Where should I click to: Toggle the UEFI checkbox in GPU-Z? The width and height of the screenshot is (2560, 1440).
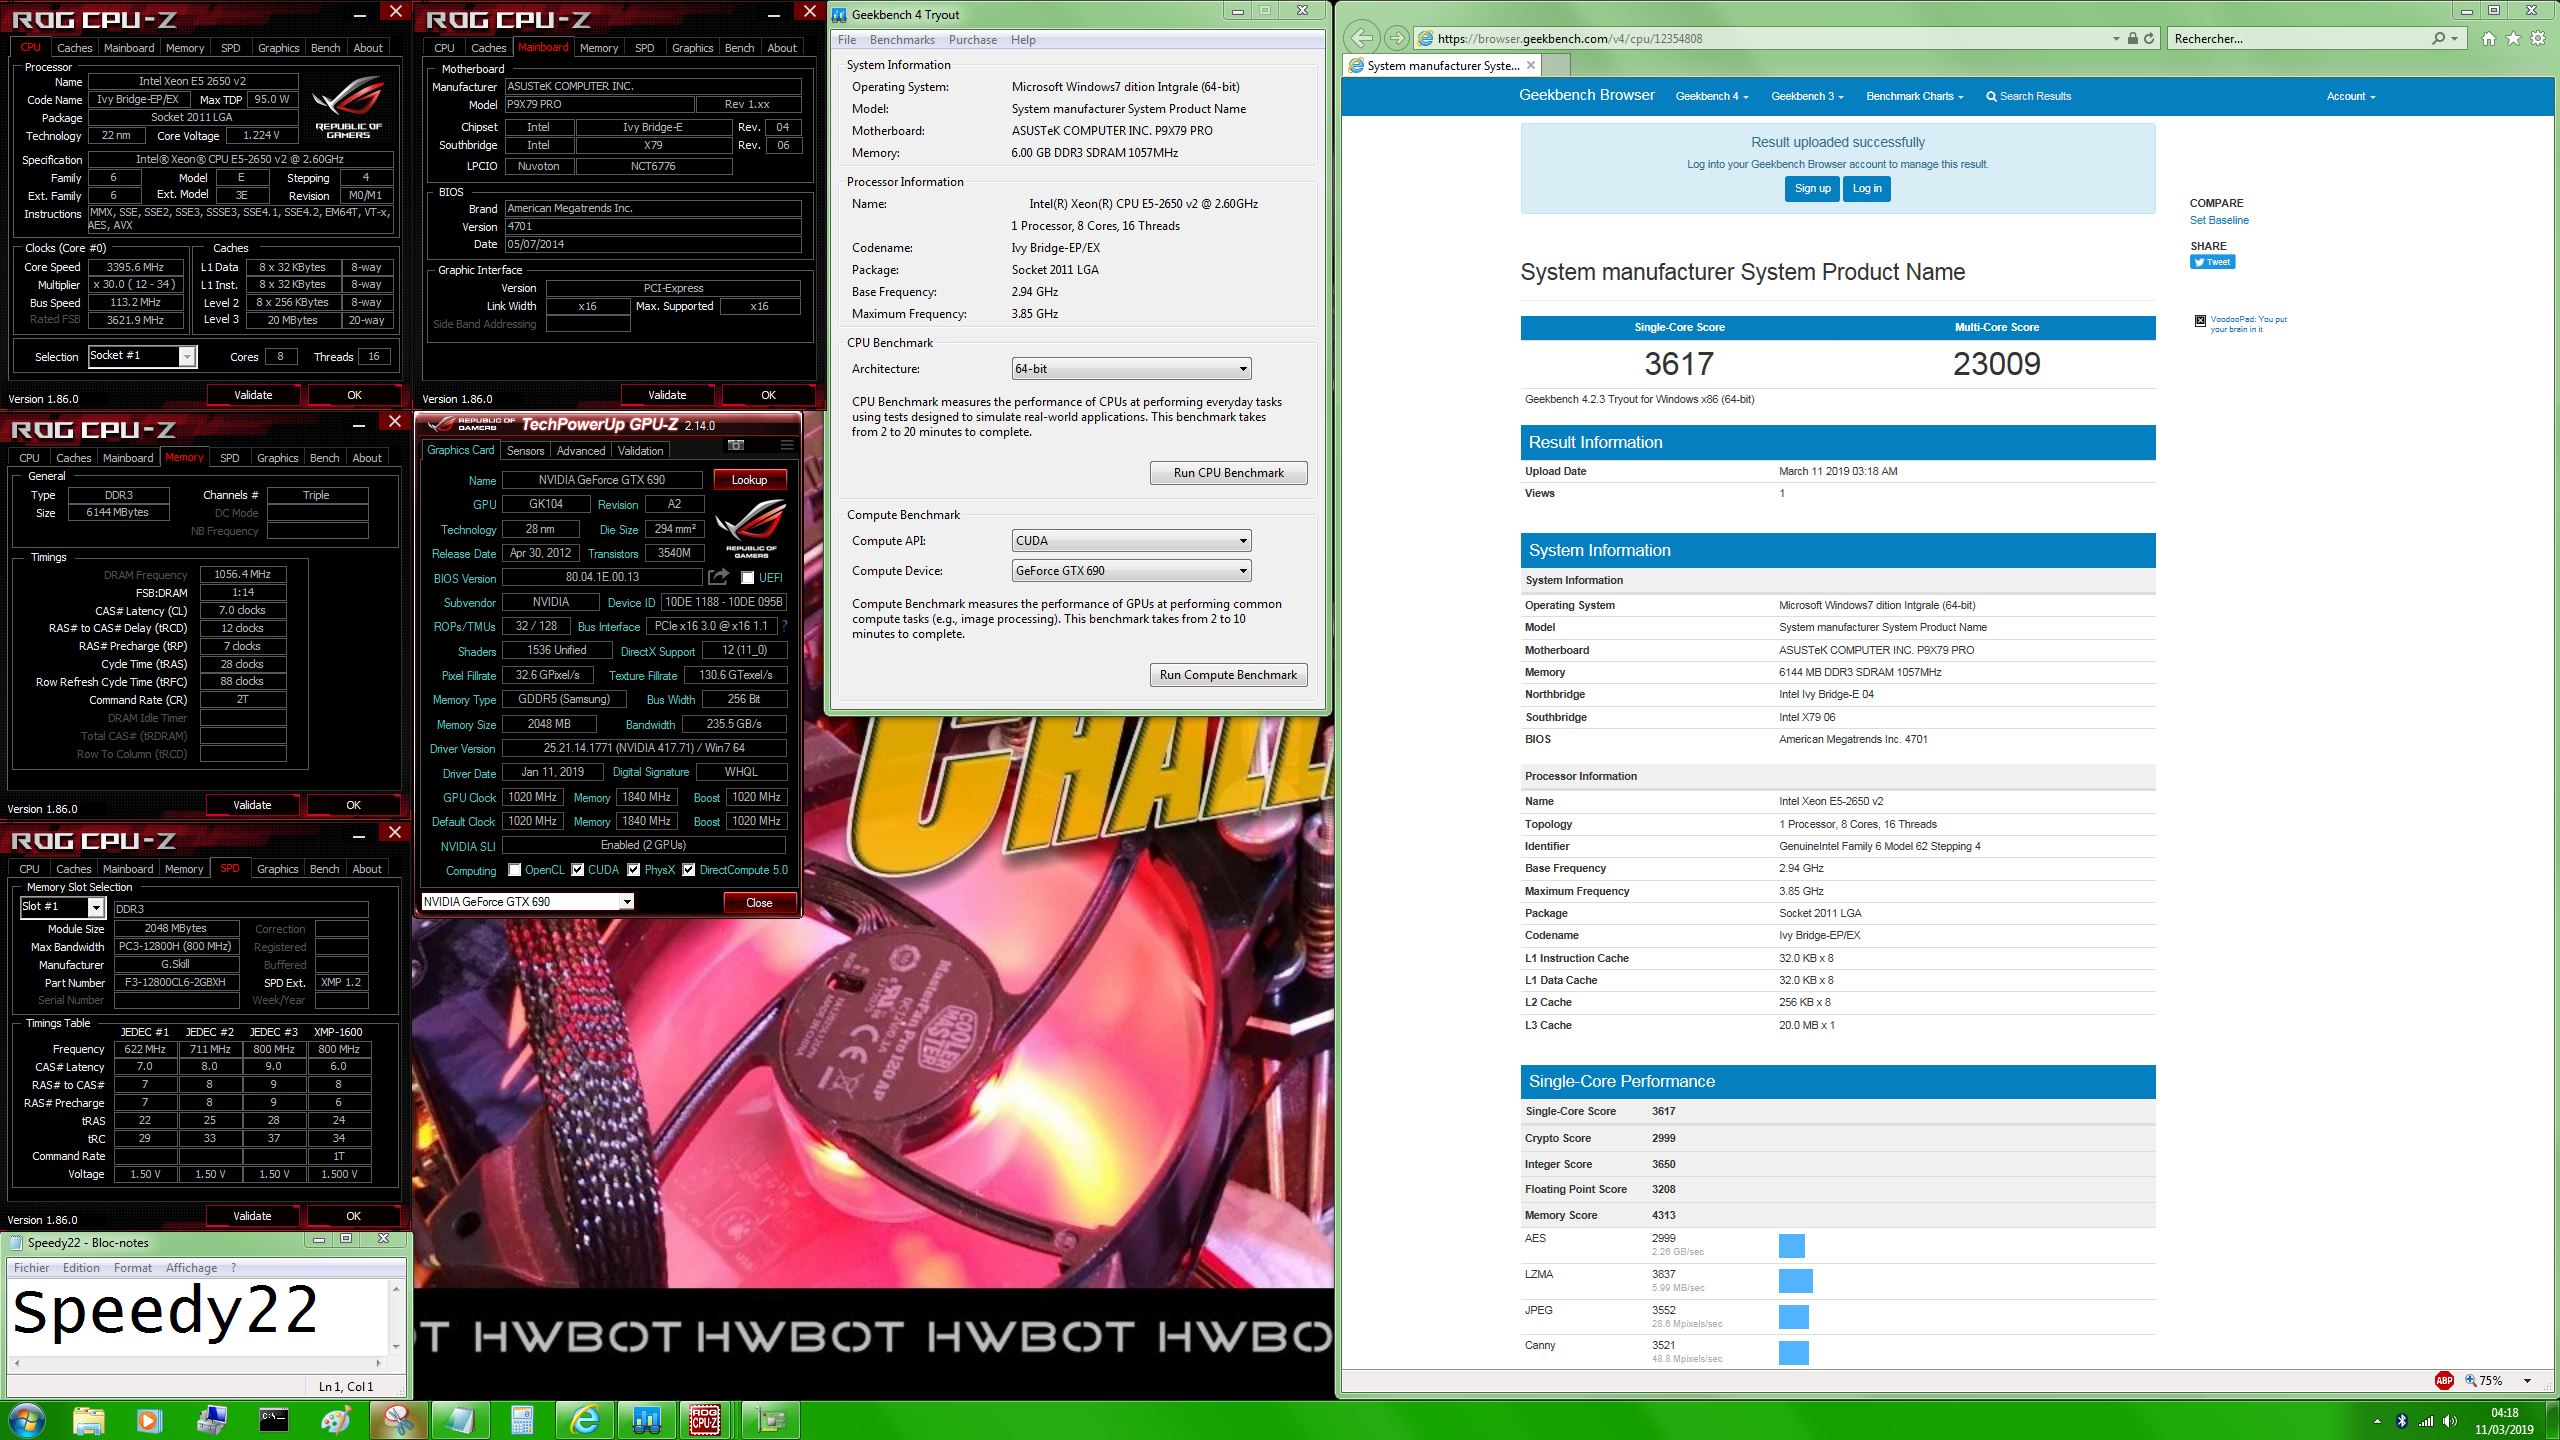click(x=747, y=577)
